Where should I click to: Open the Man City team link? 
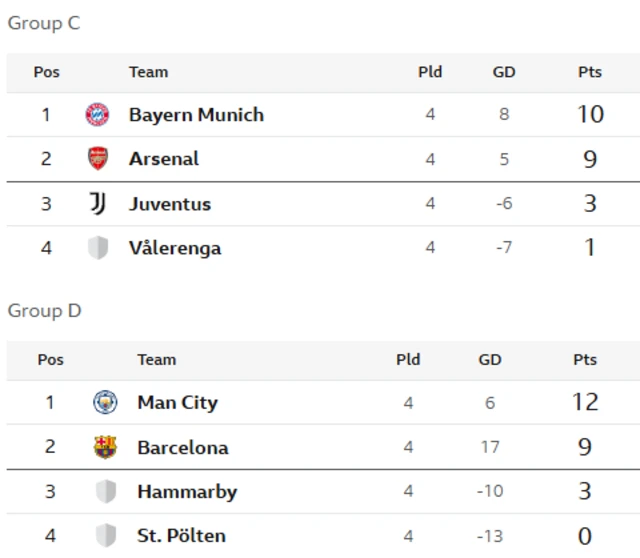click(x=178, y=402)
